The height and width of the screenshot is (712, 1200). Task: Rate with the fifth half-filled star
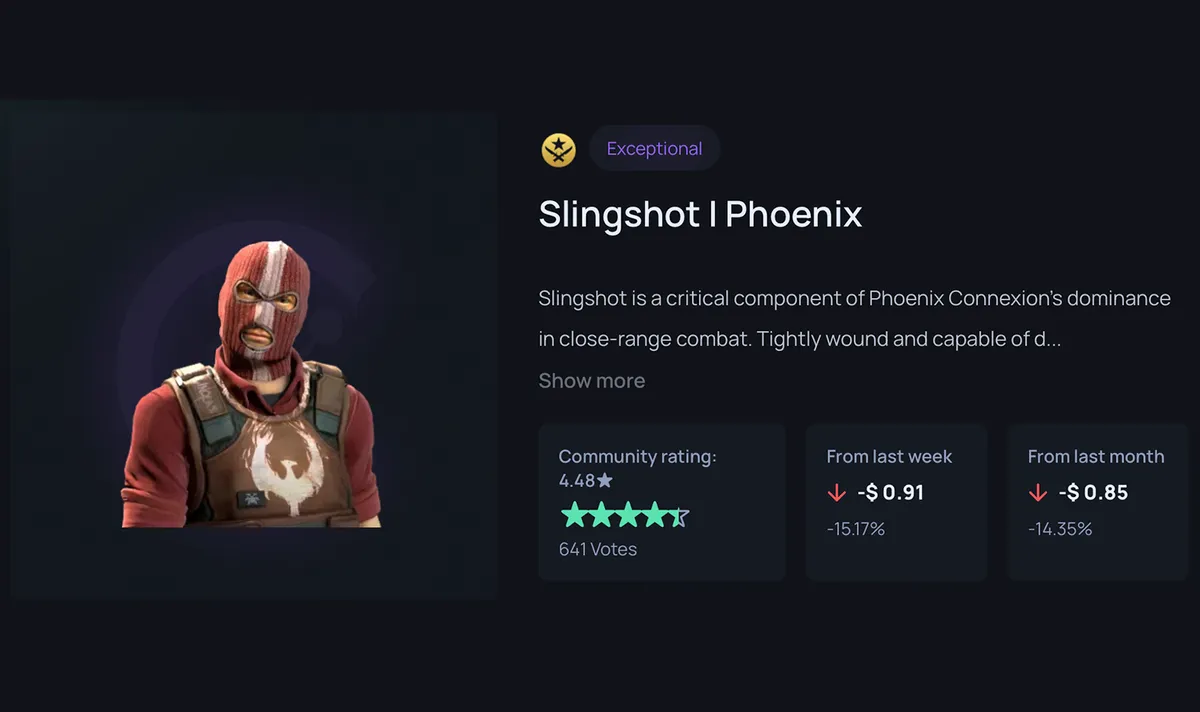(679, 516)
